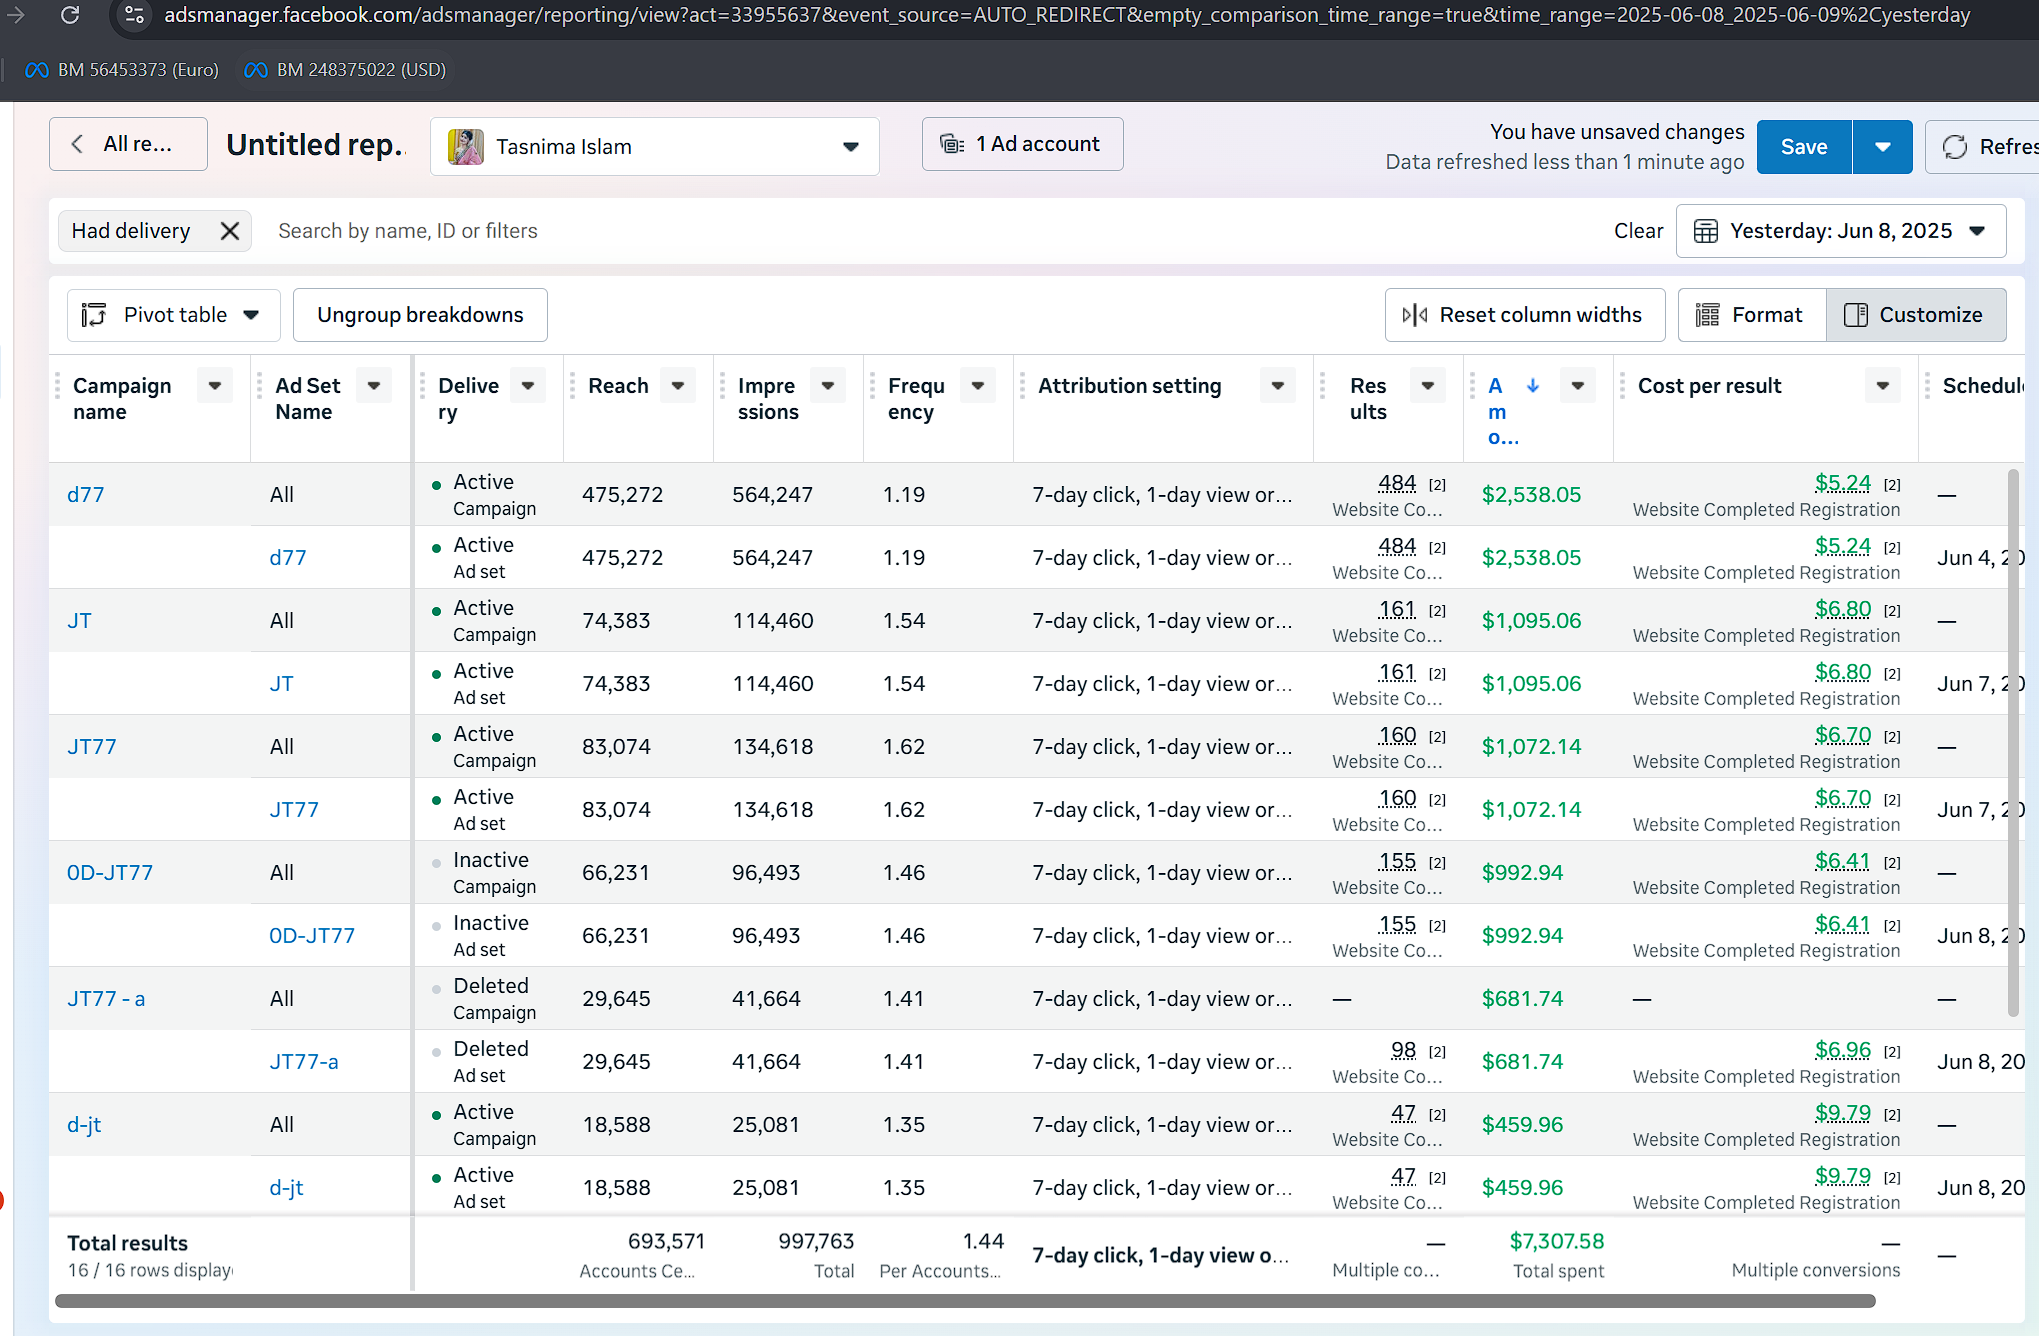Open the Reach column dropdown arrow
2039x1336 pixels.
(x=678, y=386)
